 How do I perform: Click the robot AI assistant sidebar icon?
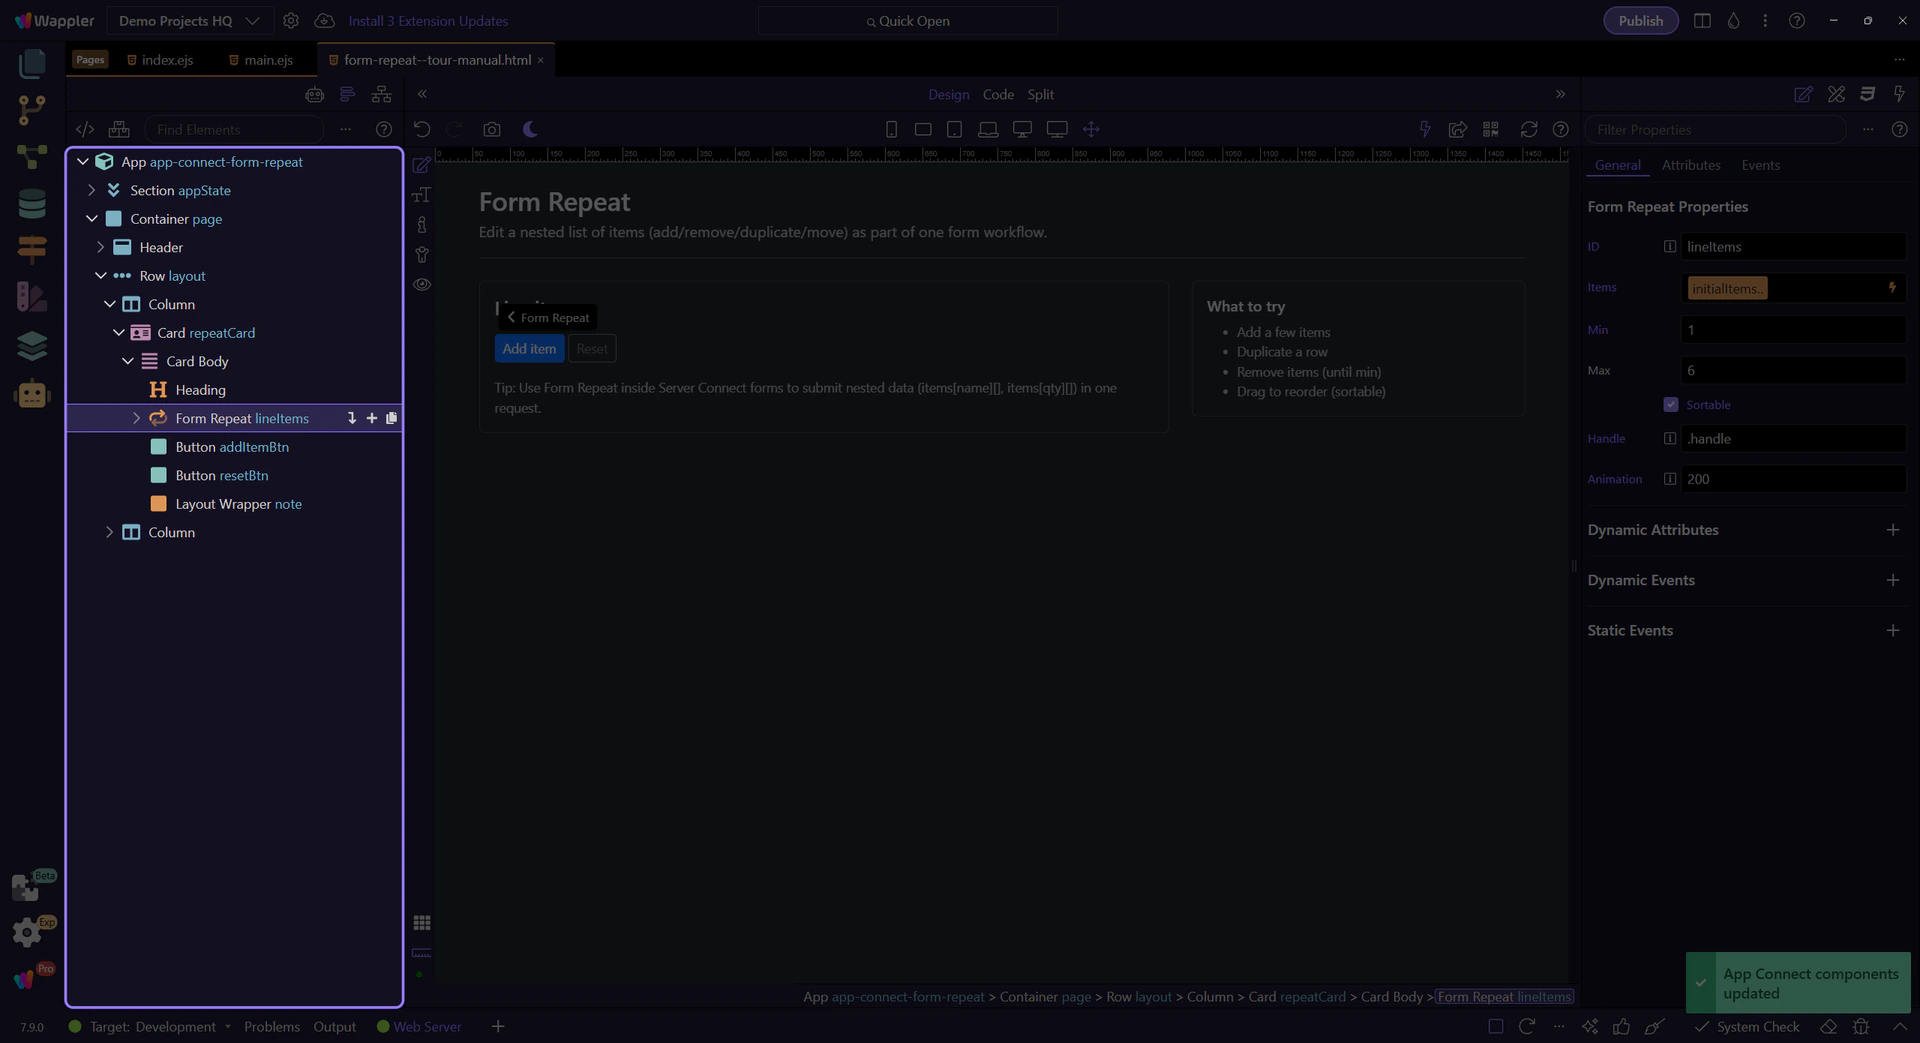(x=32, y=394)
